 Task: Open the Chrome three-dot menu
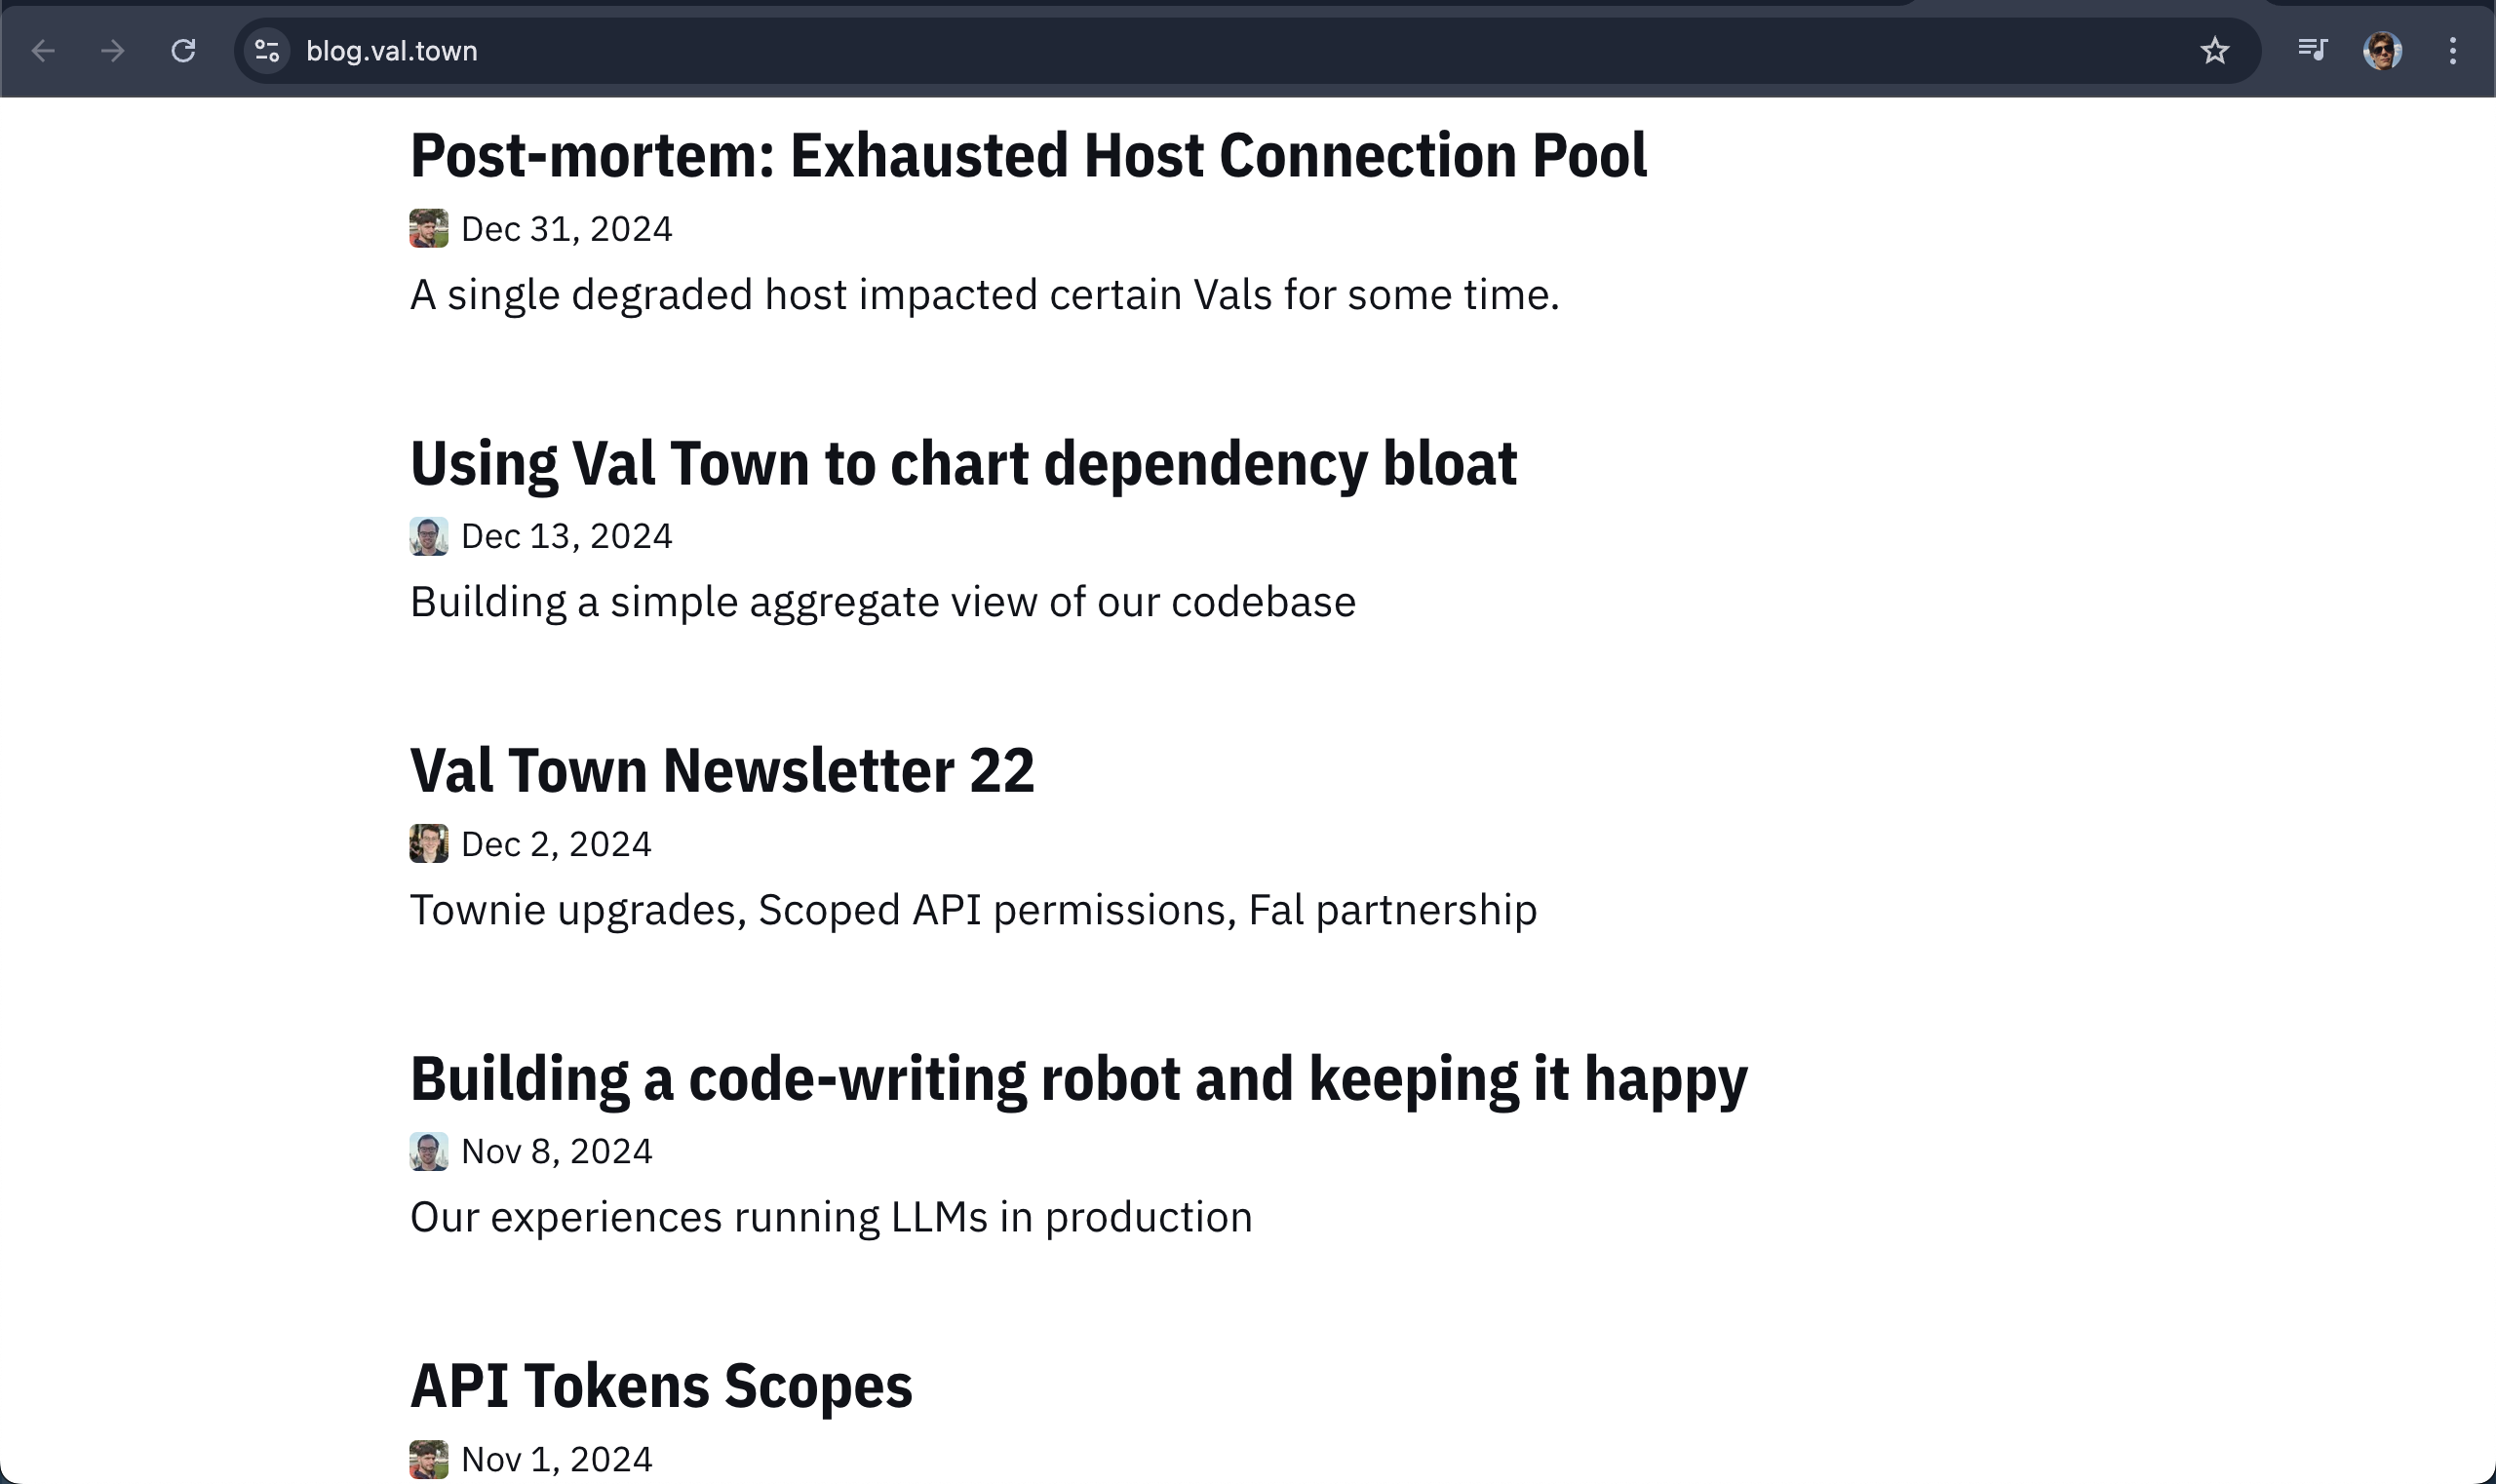click(2453, 50)
